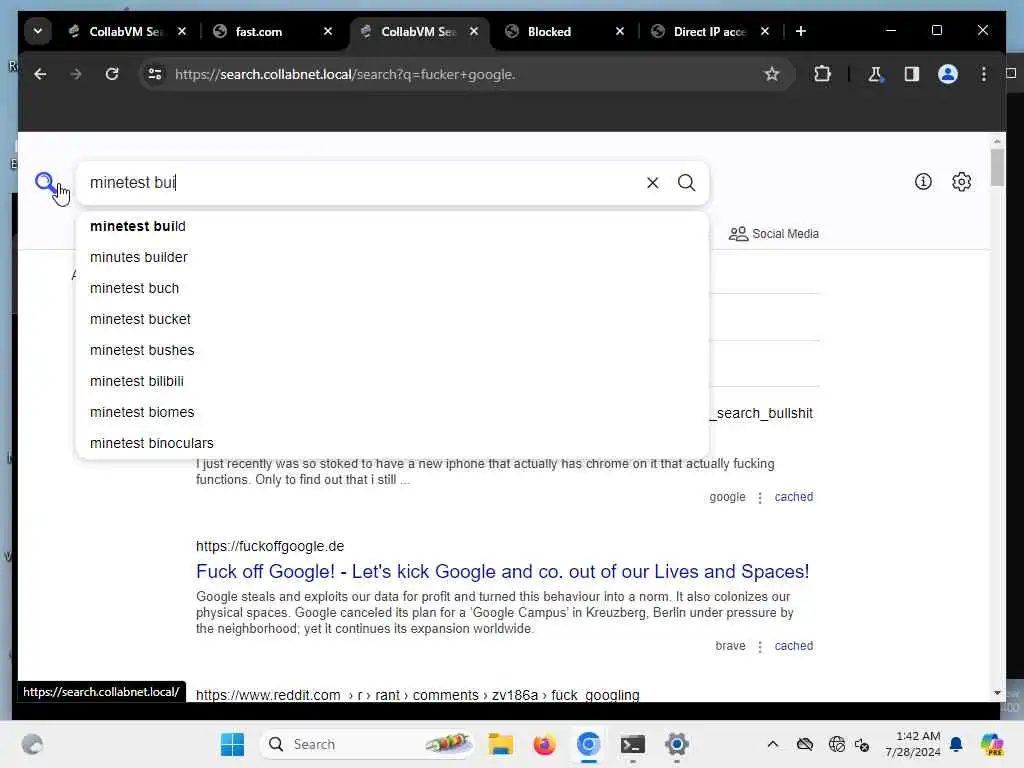Click the https://fuckoffgoogle.de URL
1024x768 pixels.
[x=270, y=546]
